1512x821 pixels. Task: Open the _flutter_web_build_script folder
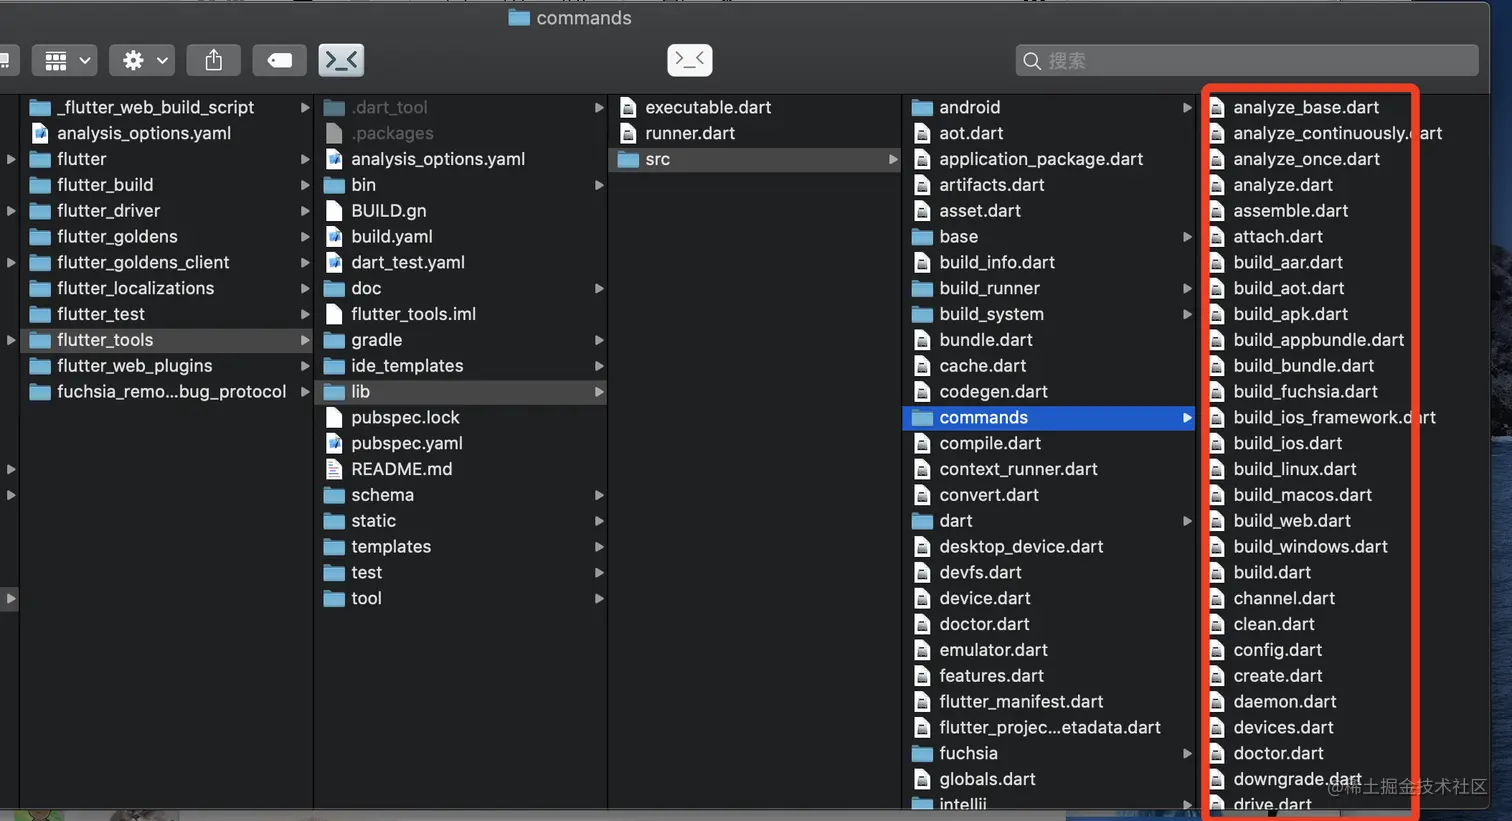click(x=166, y=107)
